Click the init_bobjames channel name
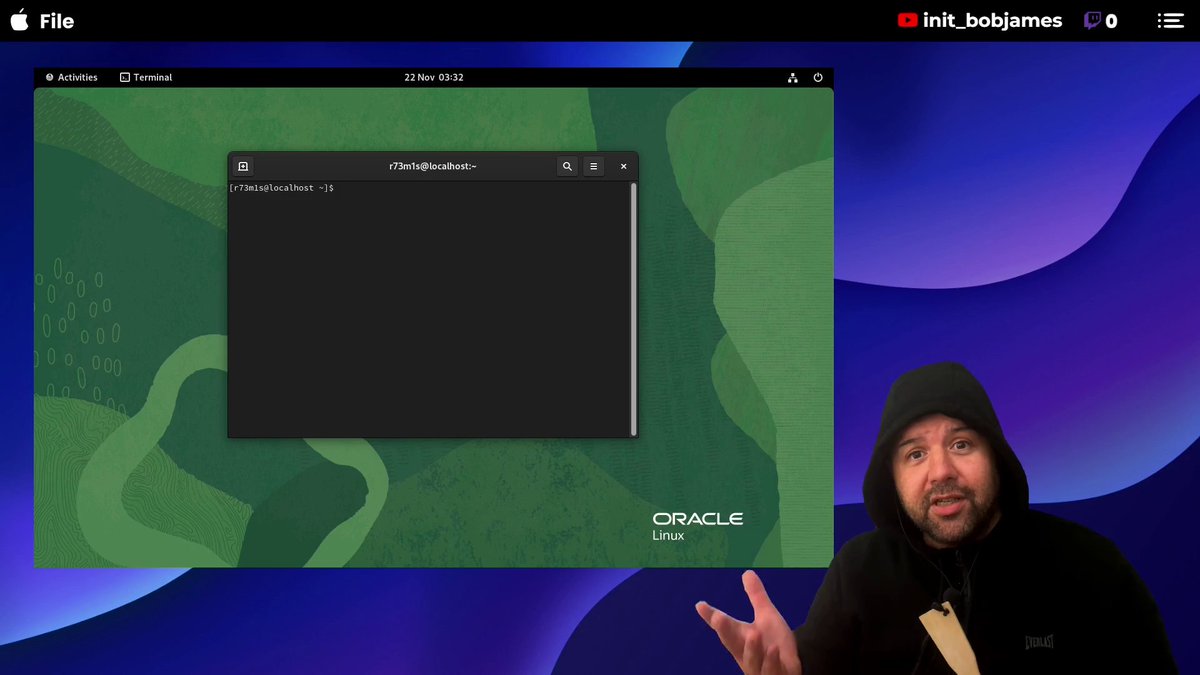Viewport: 1200px width, 675px height. (x=992, y=21)
